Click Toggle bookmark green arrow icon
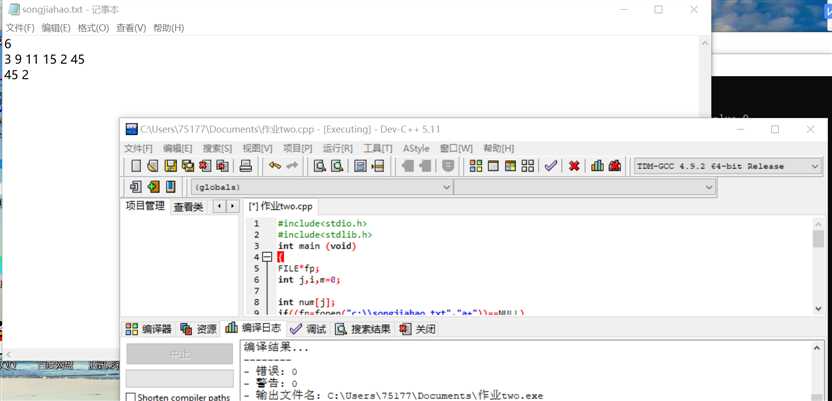832x401 pixels. (x=153, y=187)
